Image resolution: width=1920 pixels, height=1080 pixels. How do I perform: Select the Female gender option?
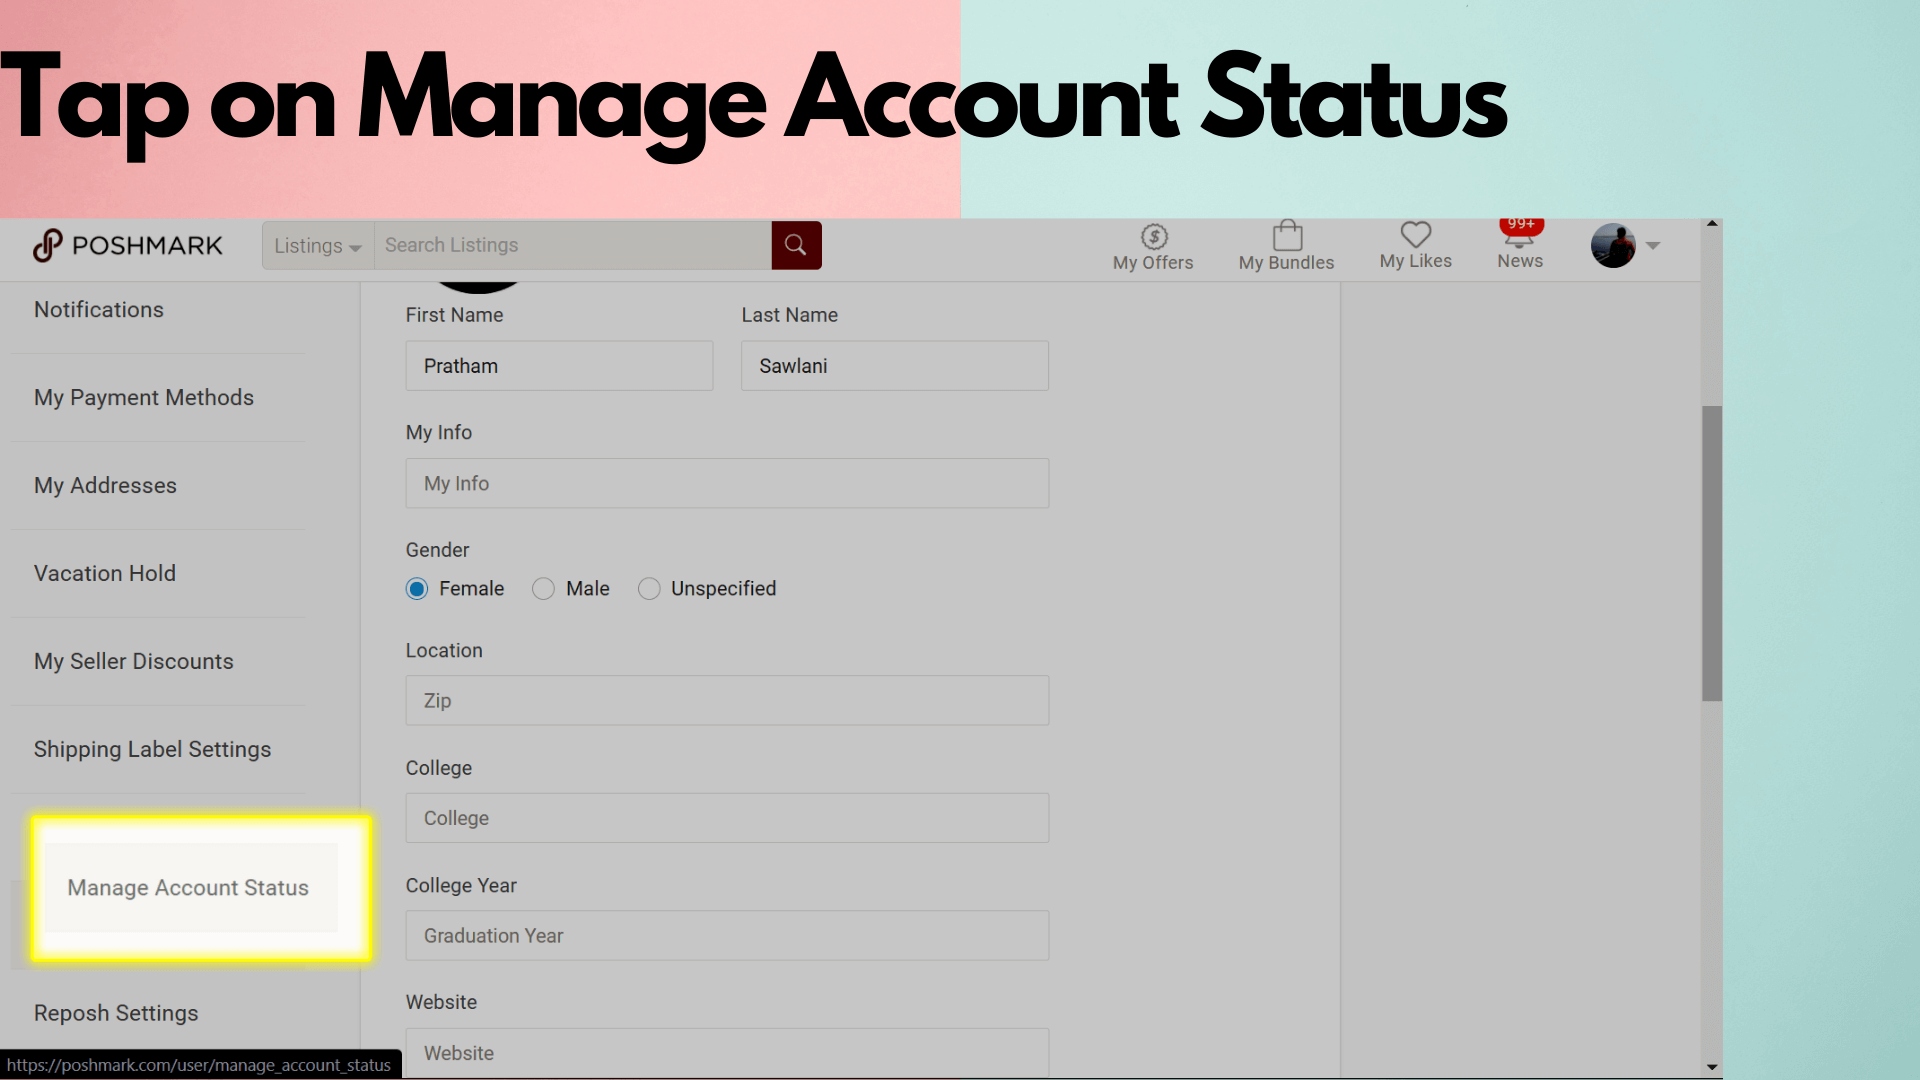(416, 589)
